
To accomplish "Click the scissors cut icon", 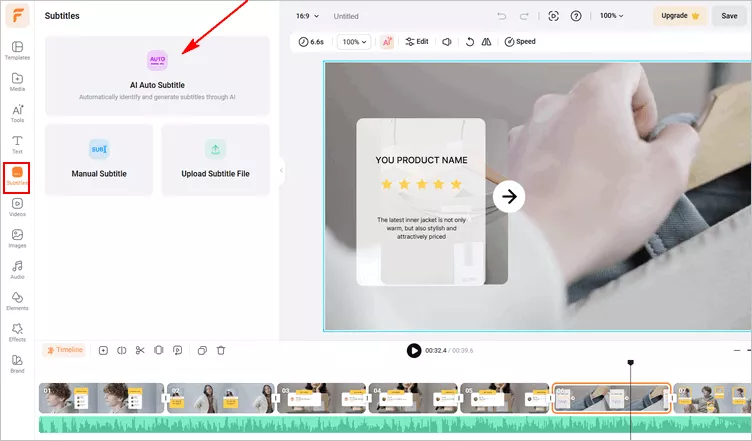I will click(140, 350).
